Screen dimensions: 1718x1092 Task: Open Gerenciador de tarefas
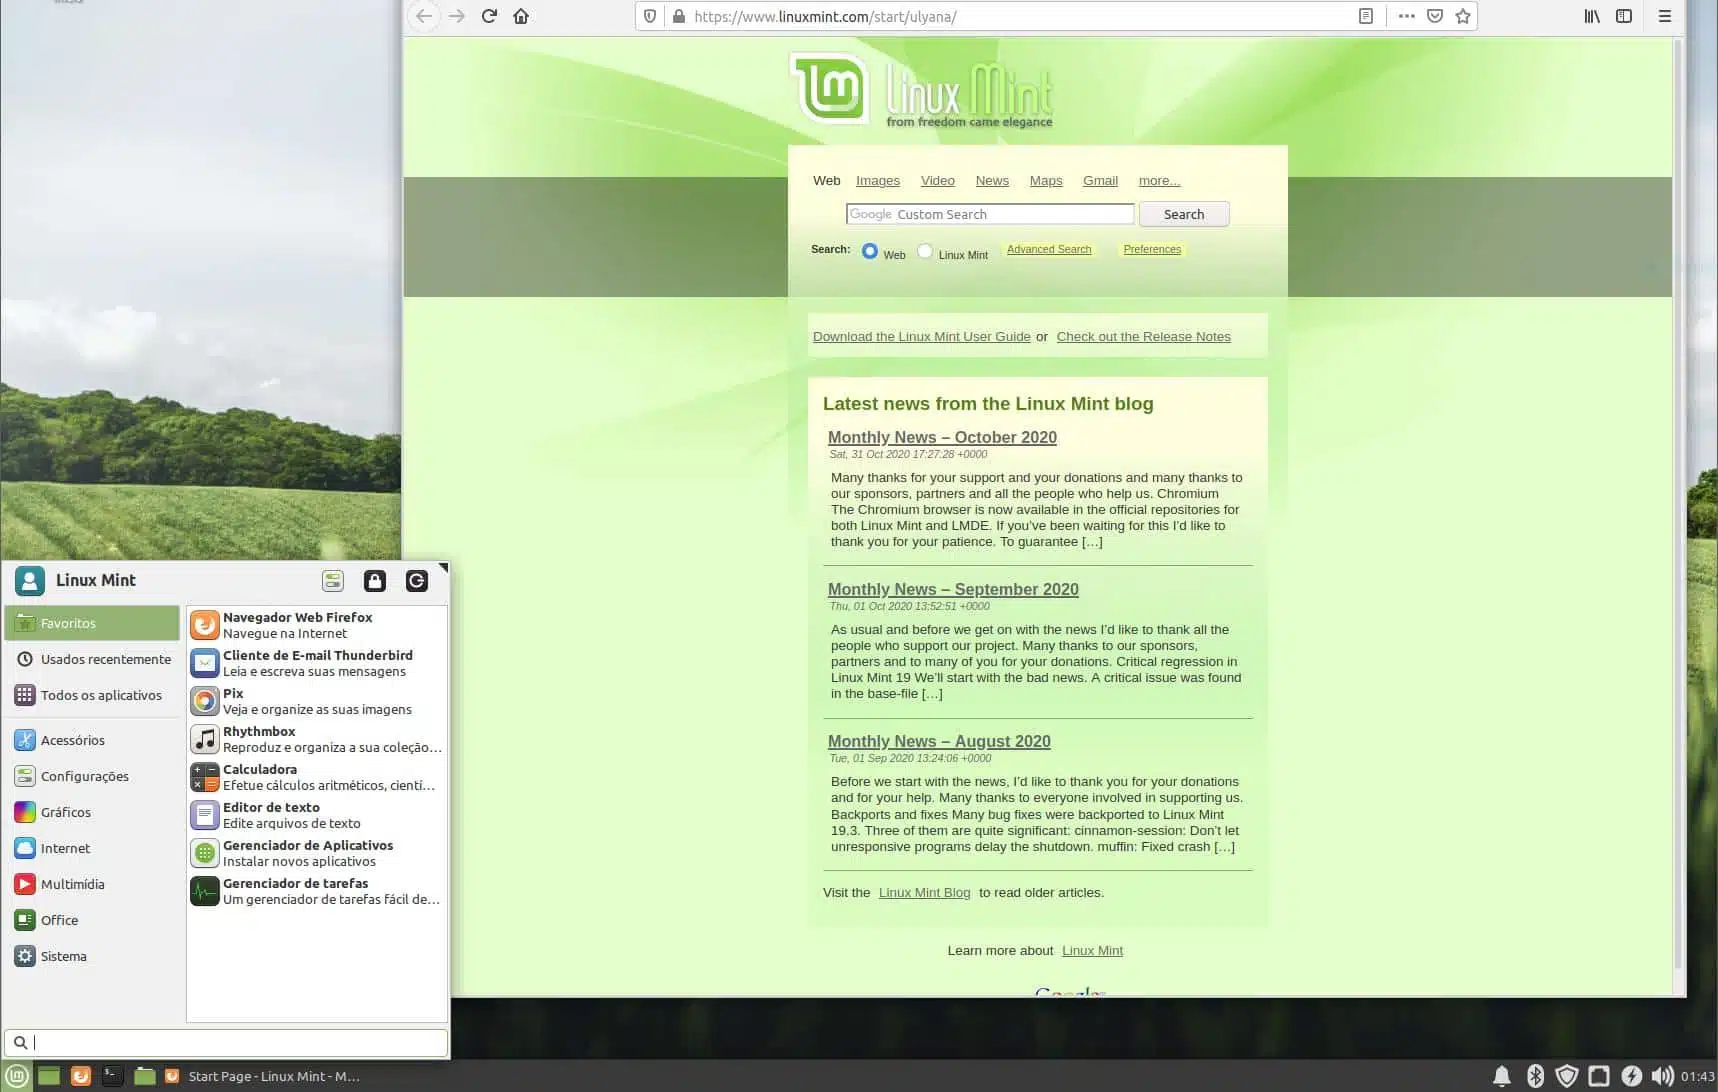coord(317,891)
